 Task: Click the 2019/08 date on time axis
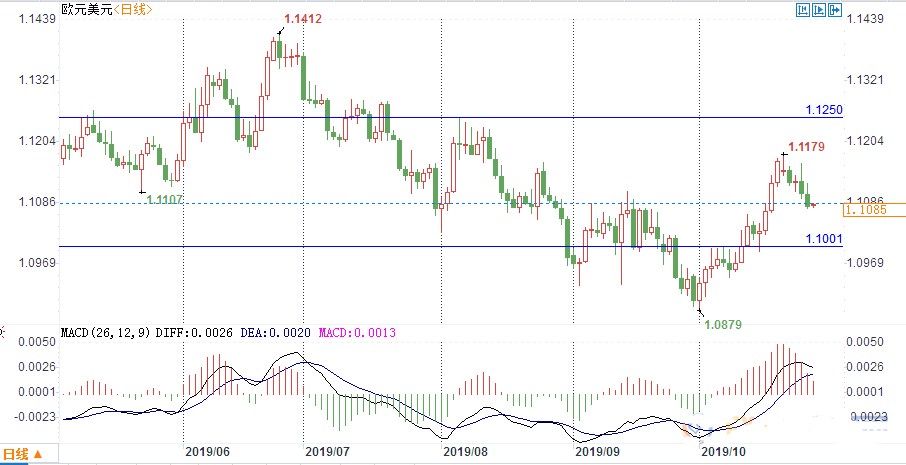464,452
